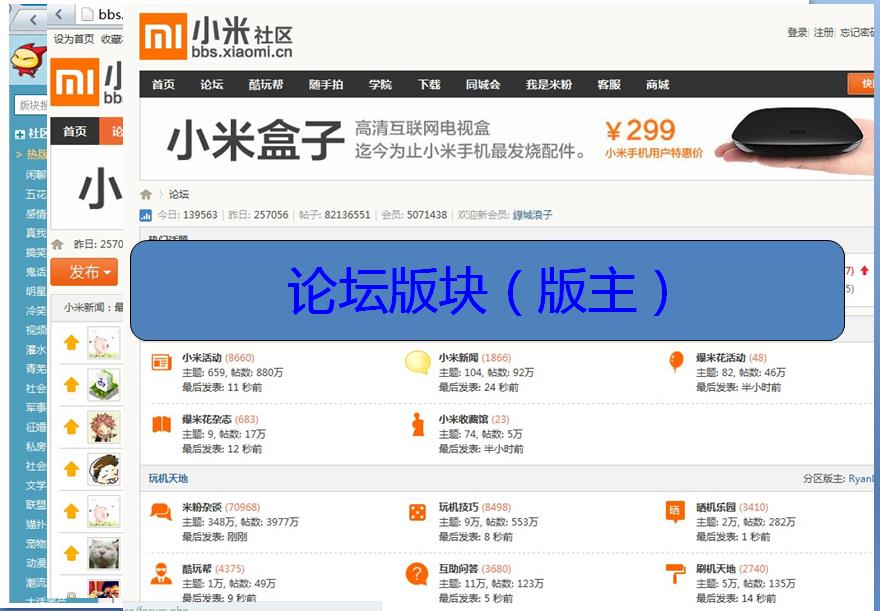
Task: Click the 玩机天地 section header link
Action: pos(168,479)
